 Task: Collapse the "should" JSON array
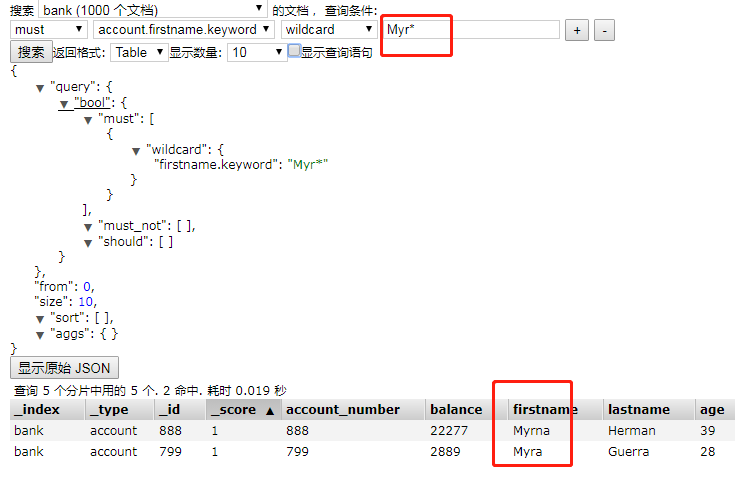tap(88, 243)
